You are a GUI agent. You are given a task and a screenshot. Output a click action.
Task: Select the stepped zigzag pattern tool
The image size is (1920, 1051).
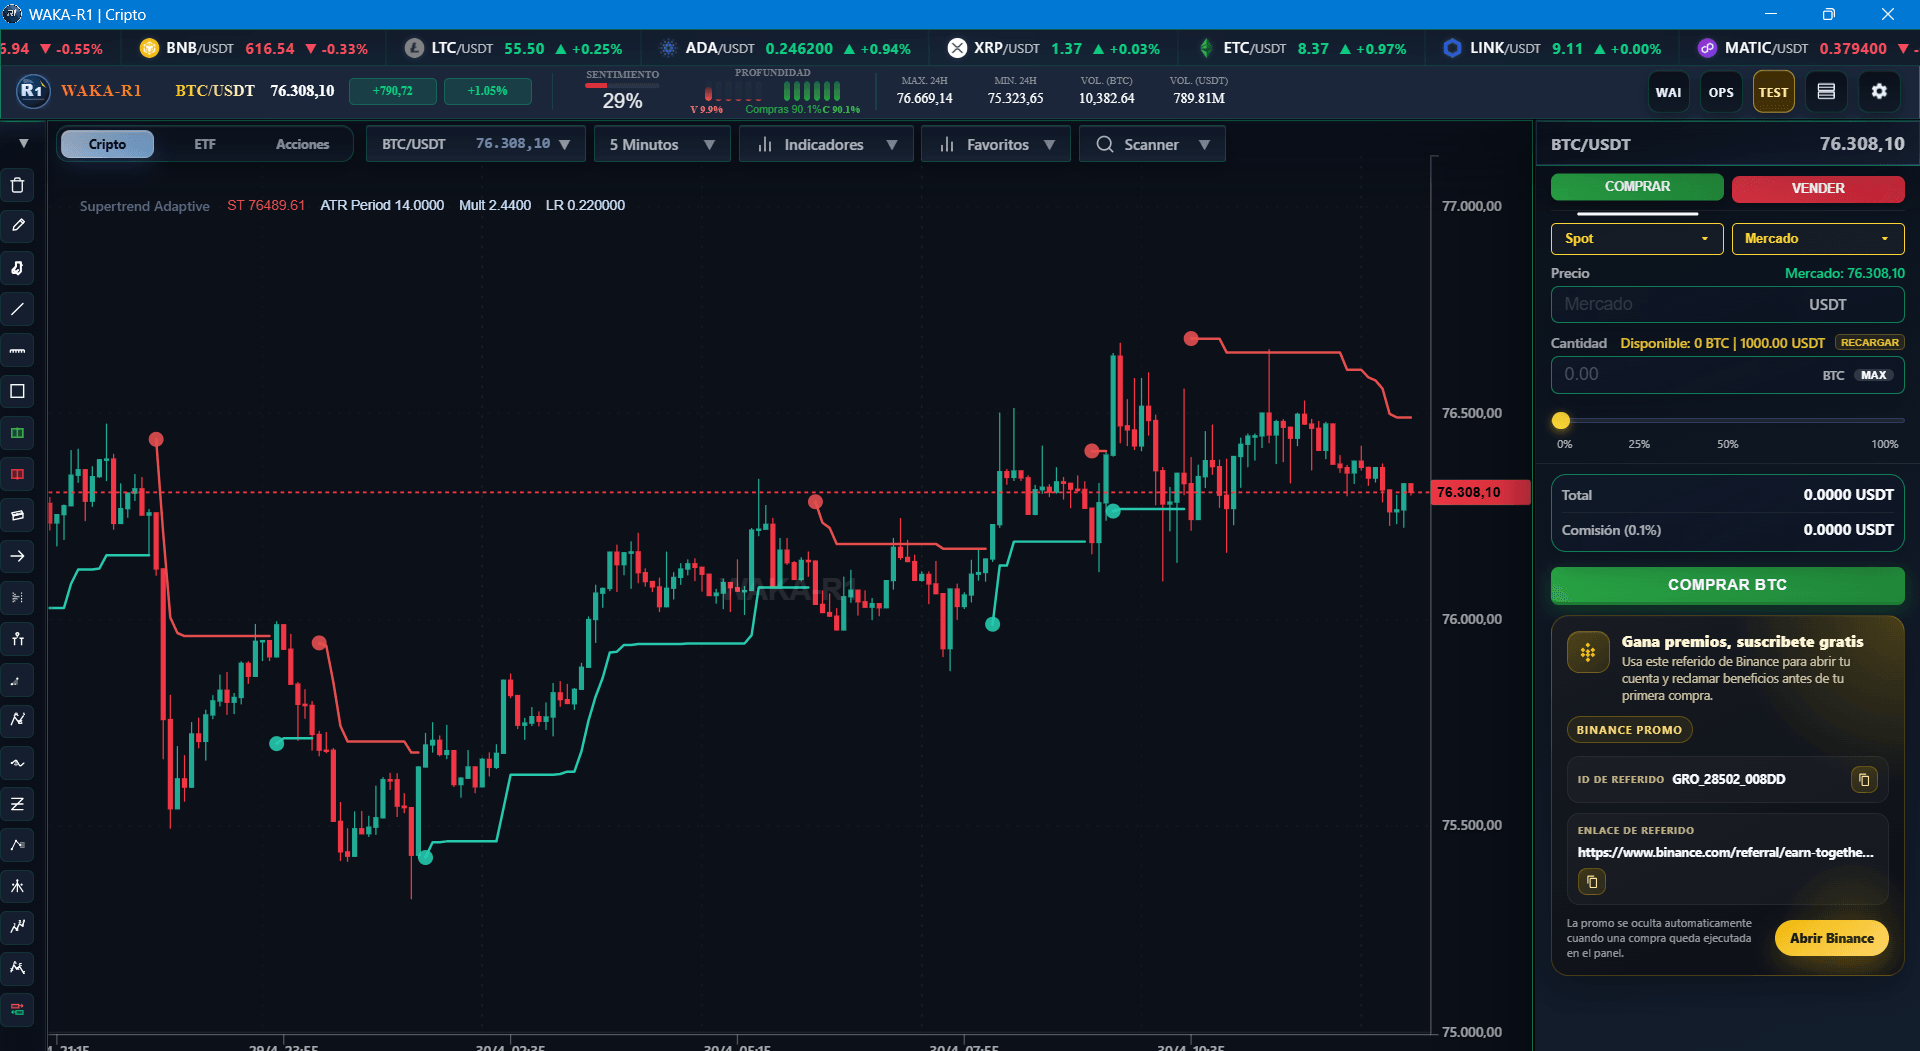pos(17,927)
